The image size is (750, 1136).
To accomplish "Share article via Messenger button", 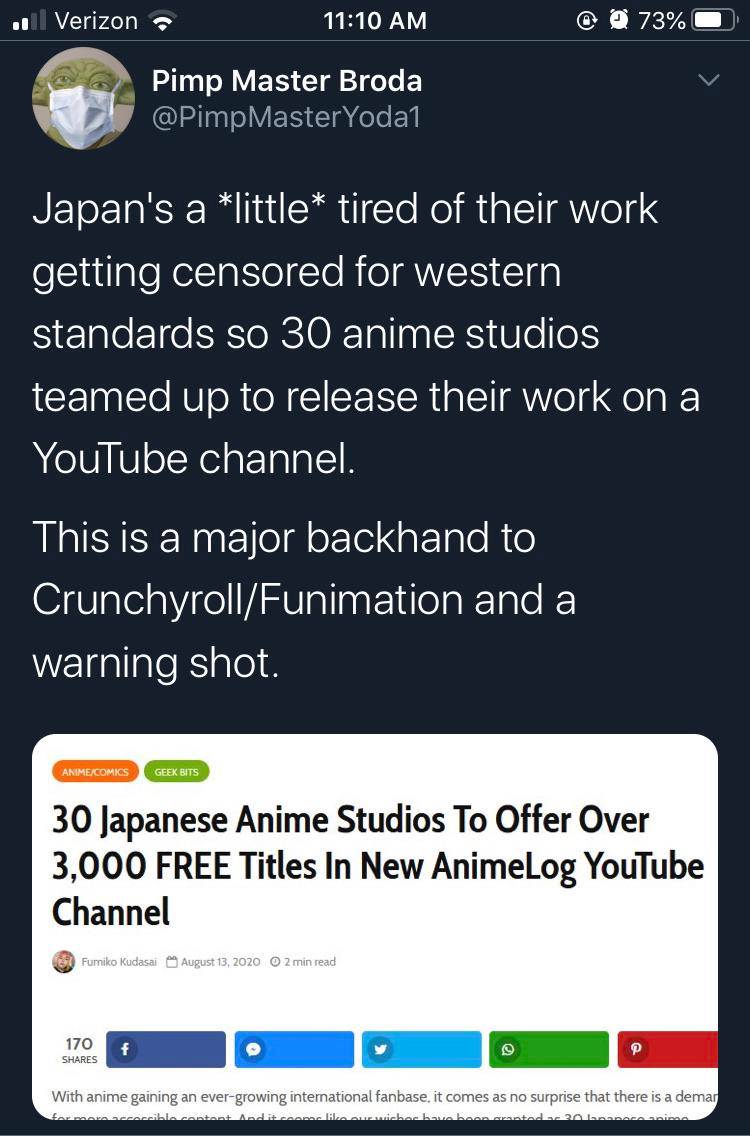I will pos(294,1049).
